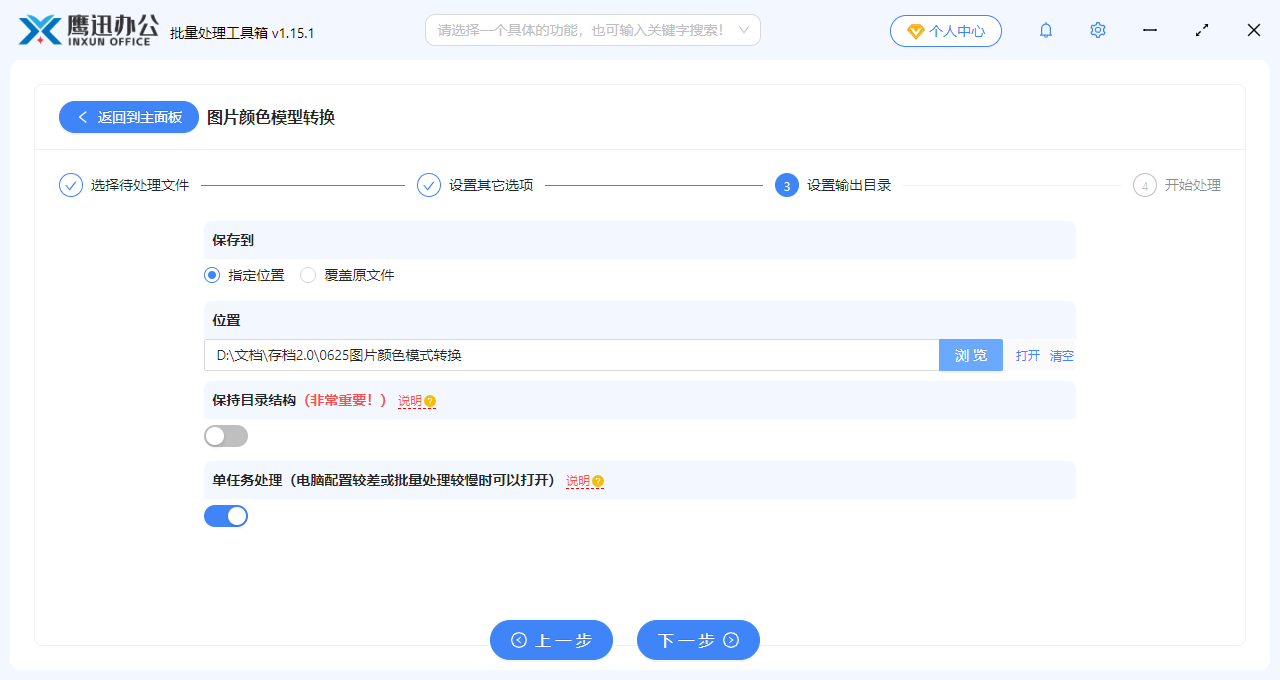Click the INXUN Office logo

pos(88,30)
